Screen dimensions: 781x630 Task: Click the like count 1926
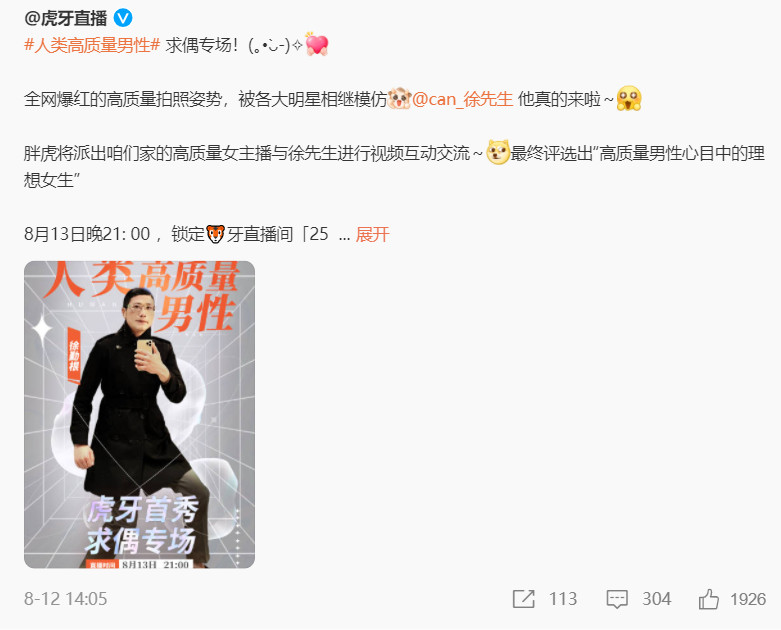point(748,599)
